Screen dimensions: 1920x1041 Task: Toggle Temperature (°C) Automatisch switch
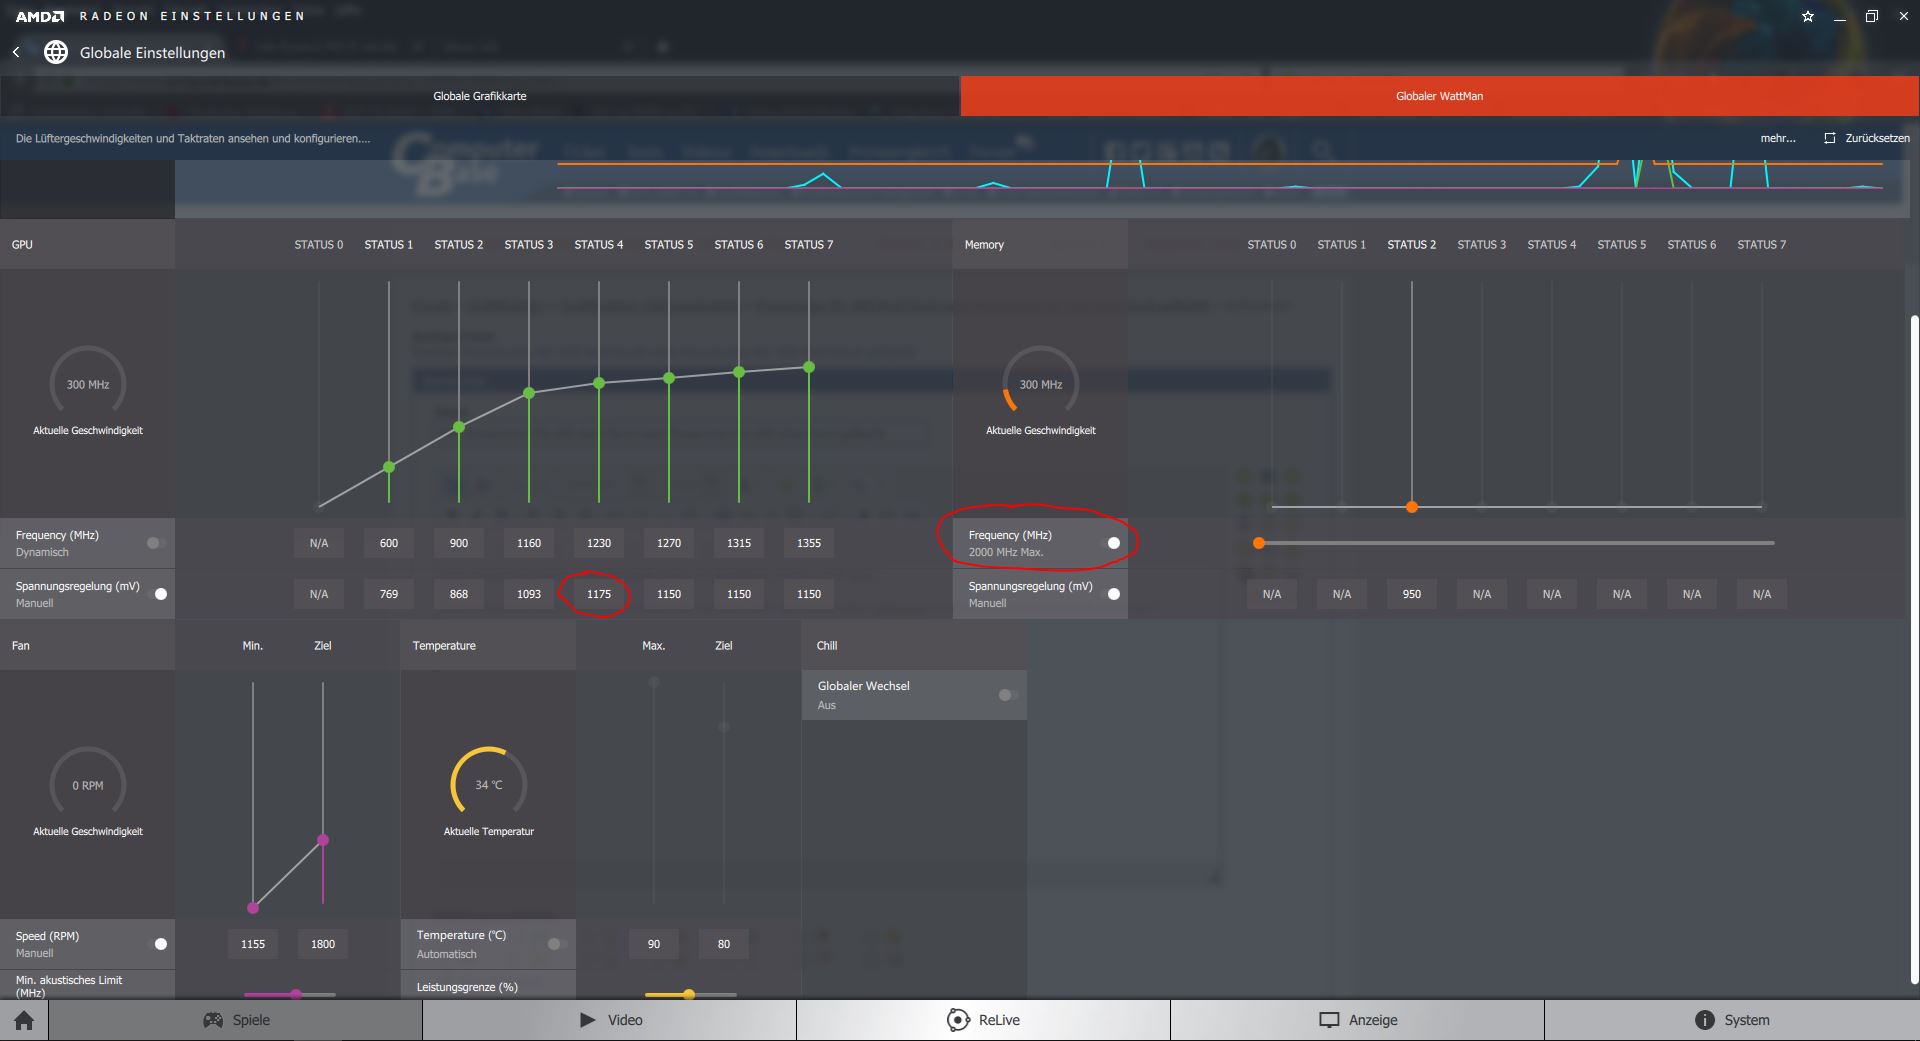557,944
